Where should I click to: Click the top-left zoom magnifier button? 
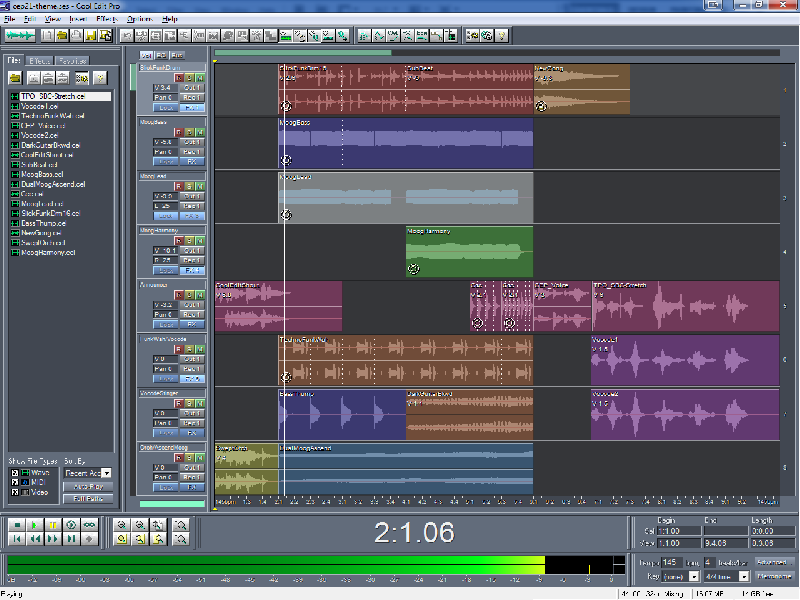121,525
